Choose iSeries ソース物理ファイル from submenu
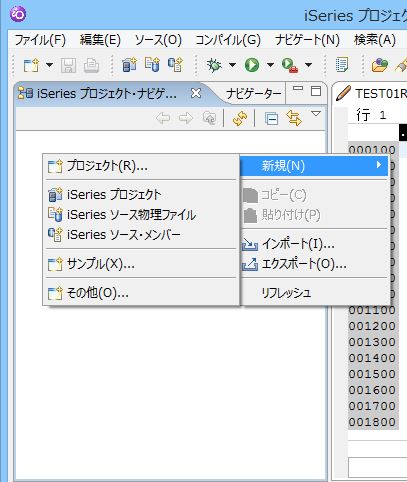407x482 pixels. 141,215
